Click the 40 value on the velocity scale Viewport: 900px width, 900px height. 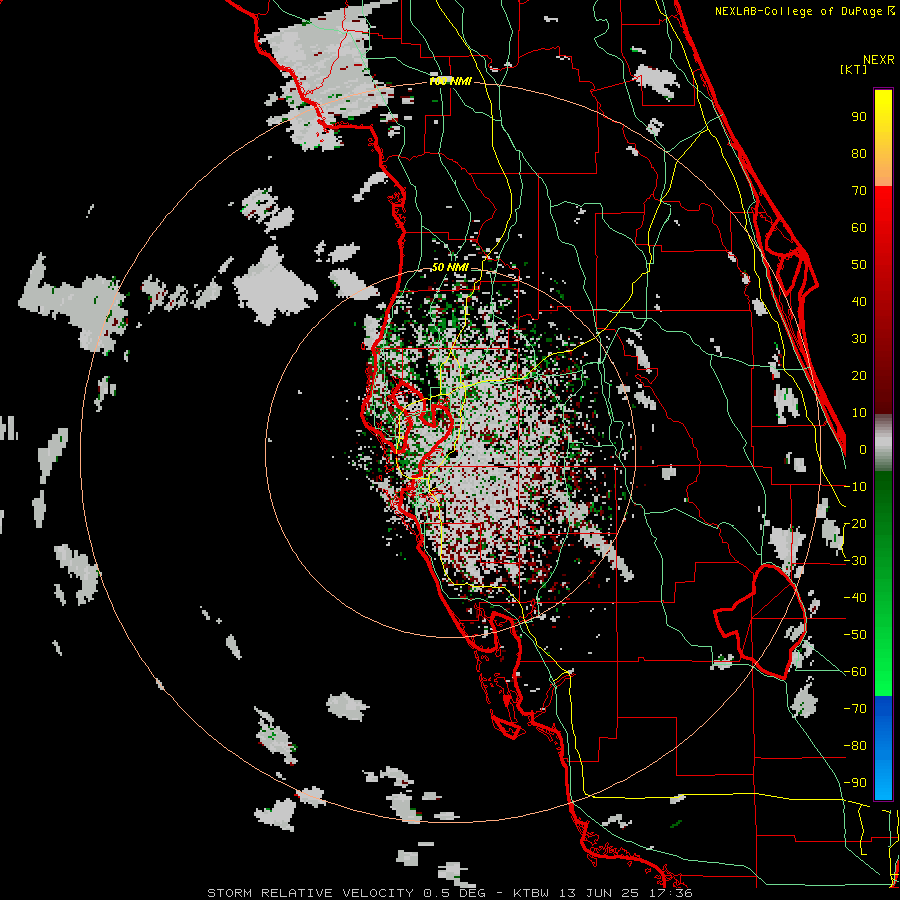point(859,301)
